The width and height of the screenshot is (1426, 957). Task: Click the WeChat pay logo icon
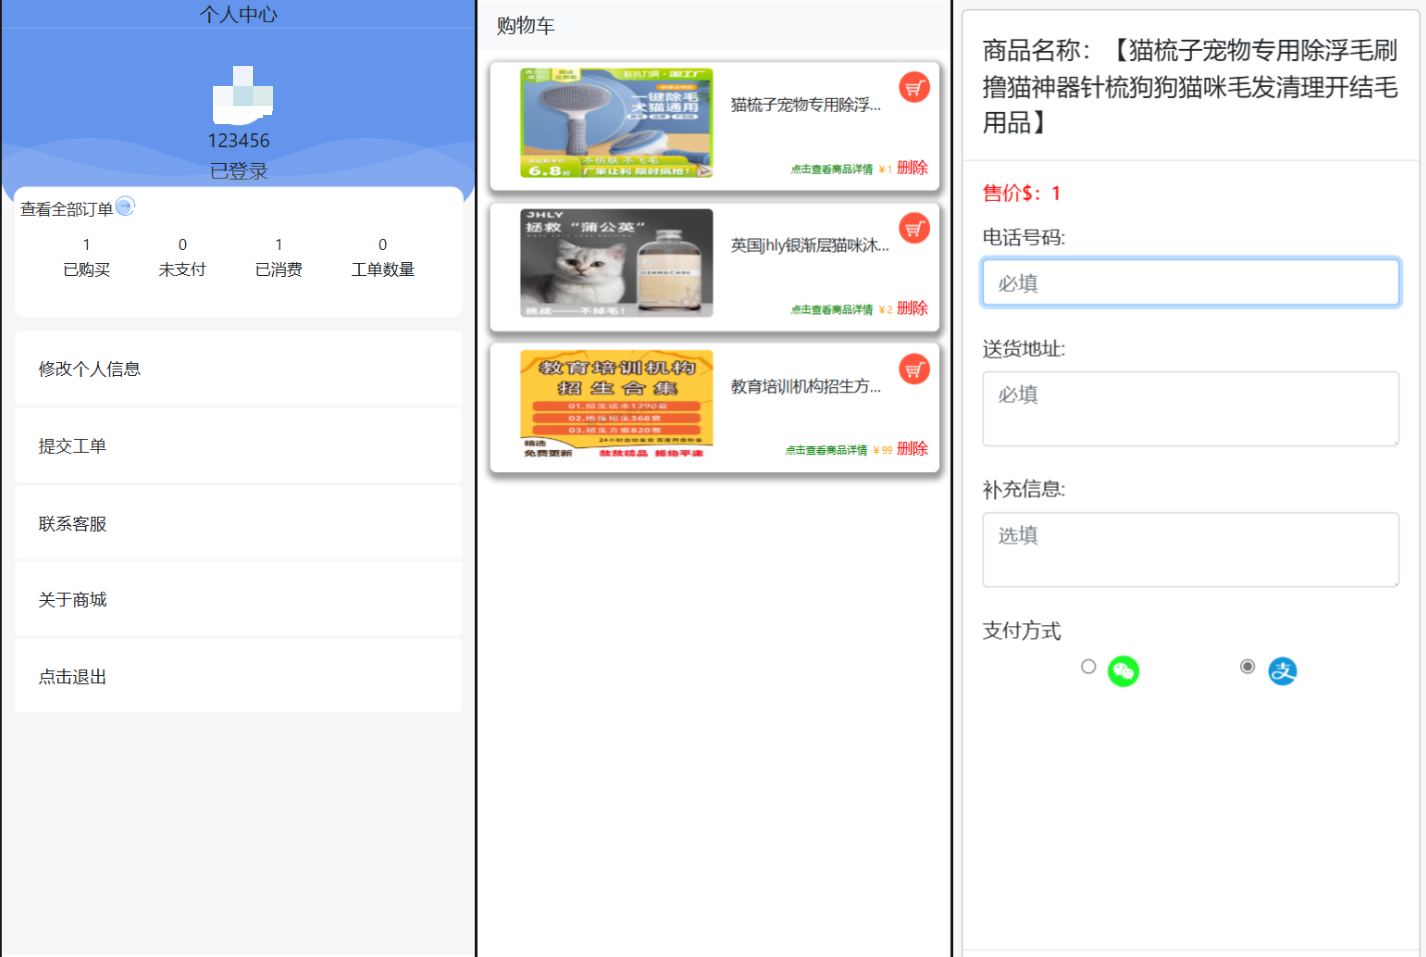[x=1123, y=671]
